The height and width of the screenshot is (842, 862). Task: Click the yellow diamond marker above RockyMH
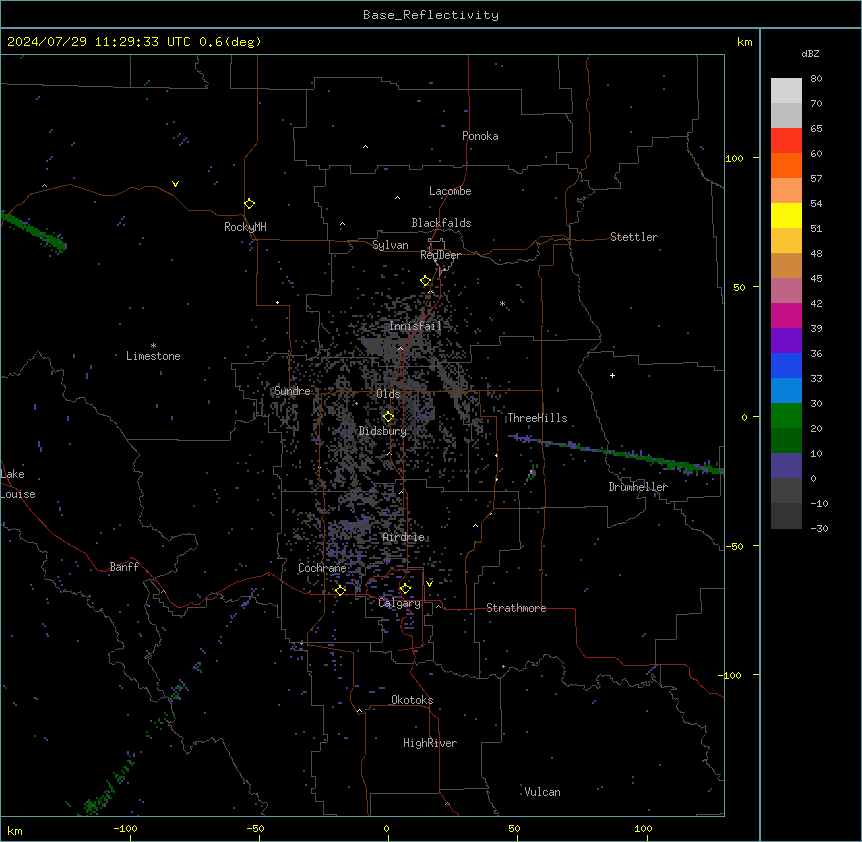point(250,203)
